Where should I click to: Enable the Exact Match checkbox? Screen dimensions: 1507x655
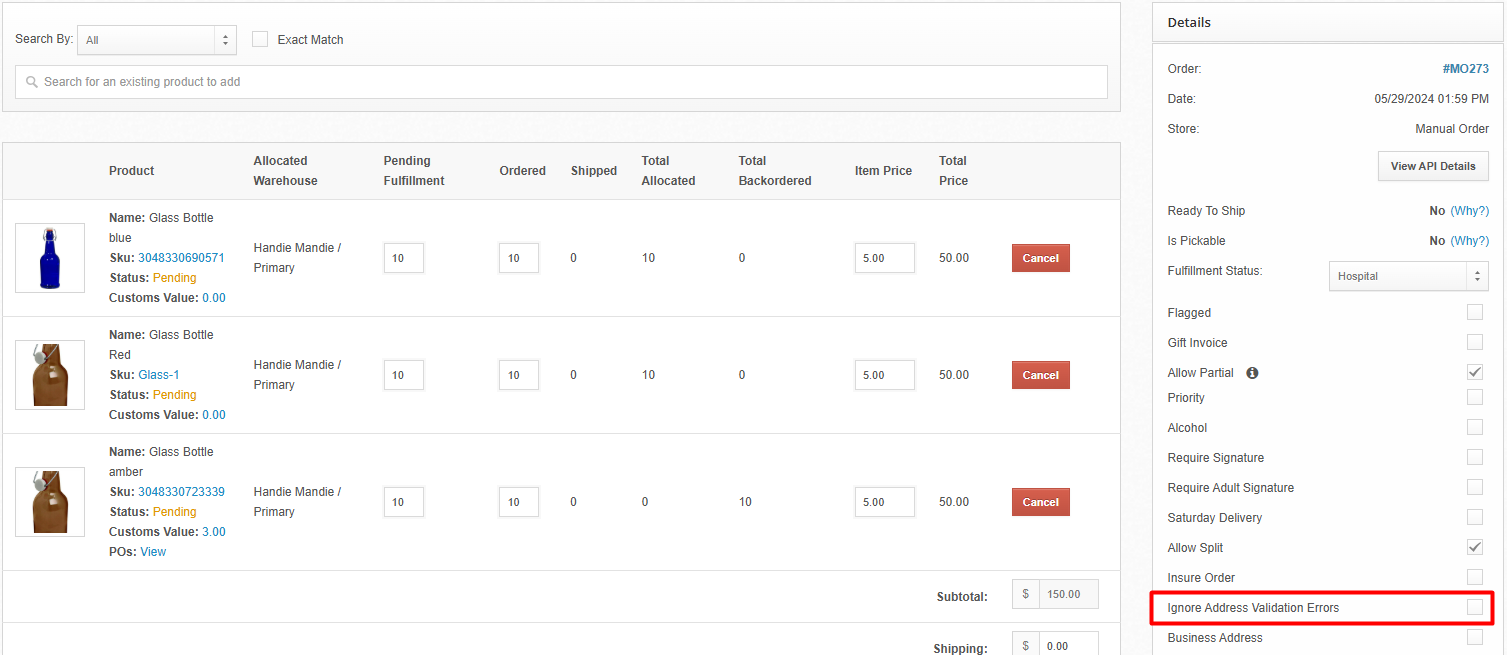(x=260, y=39)
